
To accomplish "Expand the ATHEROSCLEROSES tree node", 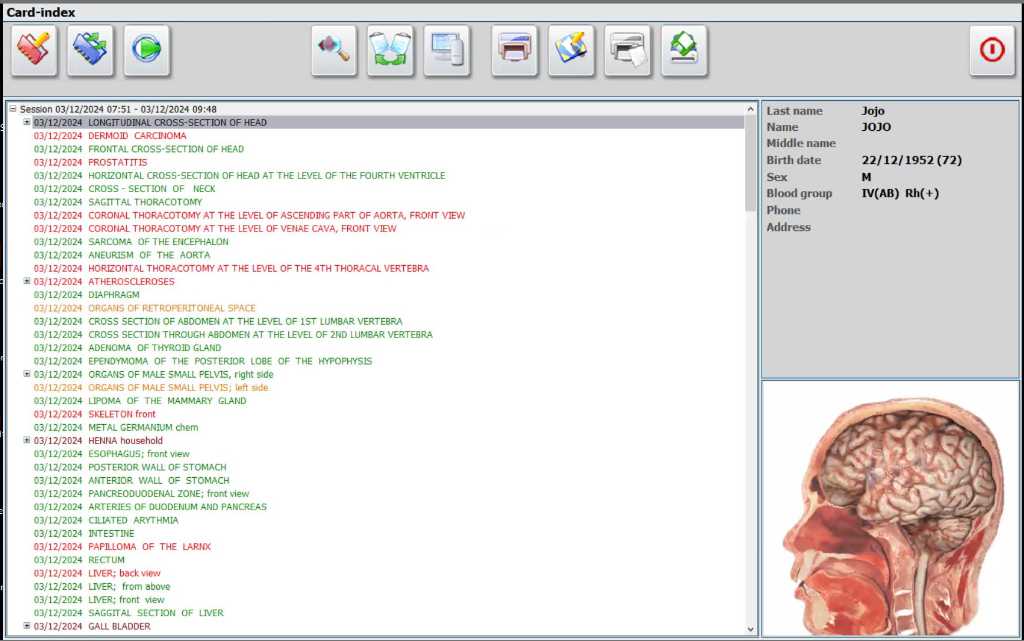I will (x=27, y=281).
